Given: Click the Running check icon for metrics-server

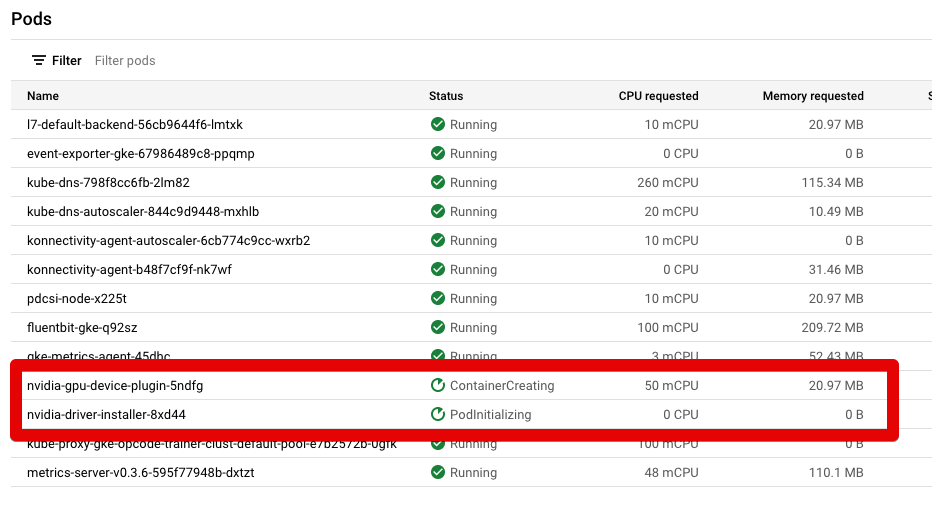Looking at the screenshot, I should pyautogui.click(x=437, y=472).
